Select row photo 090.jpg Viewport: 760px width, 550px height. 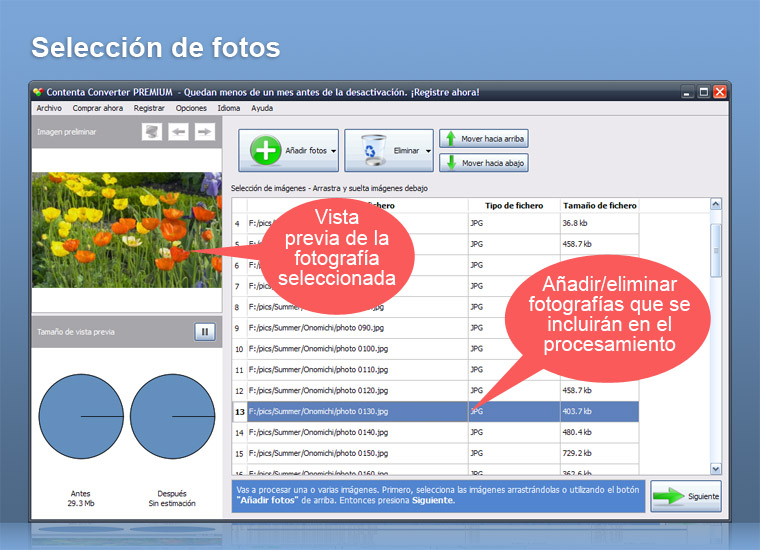pos(435,328)
